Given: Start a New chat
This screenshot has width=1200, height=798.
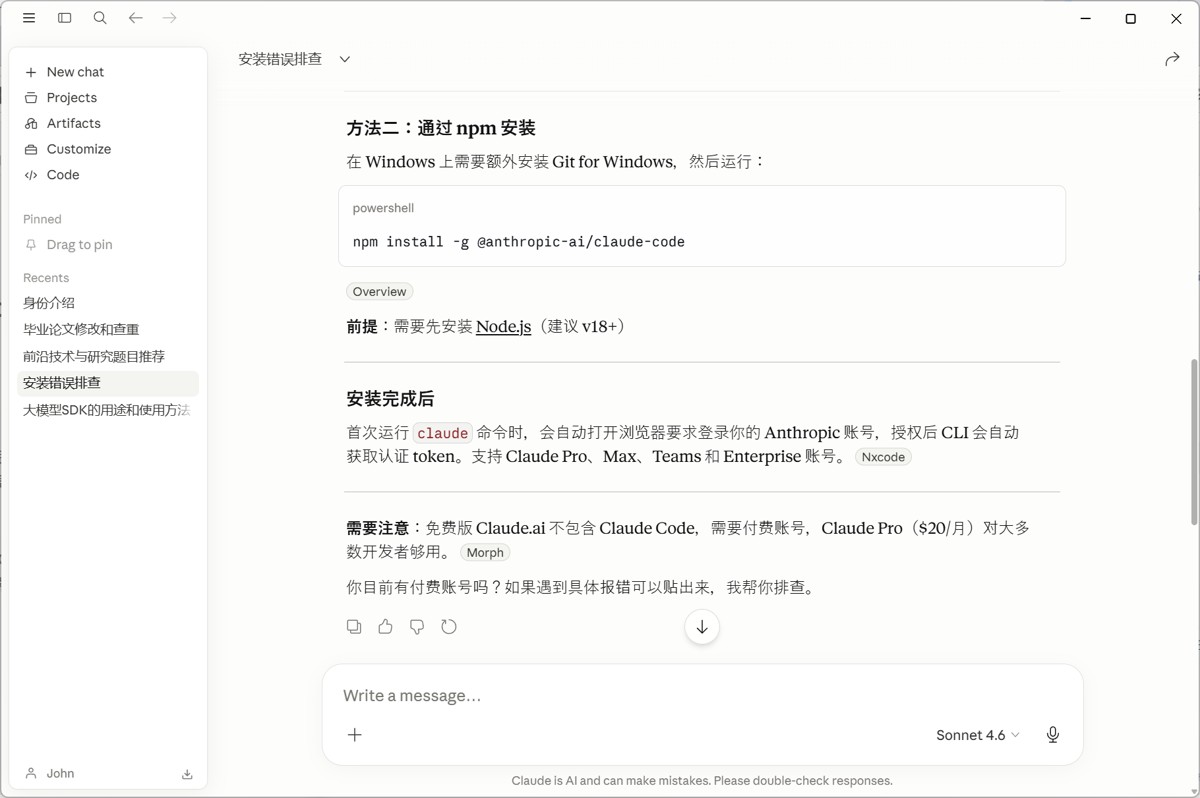Looking at the screenshot, I should pyautogui.click(x=108, y=72).
